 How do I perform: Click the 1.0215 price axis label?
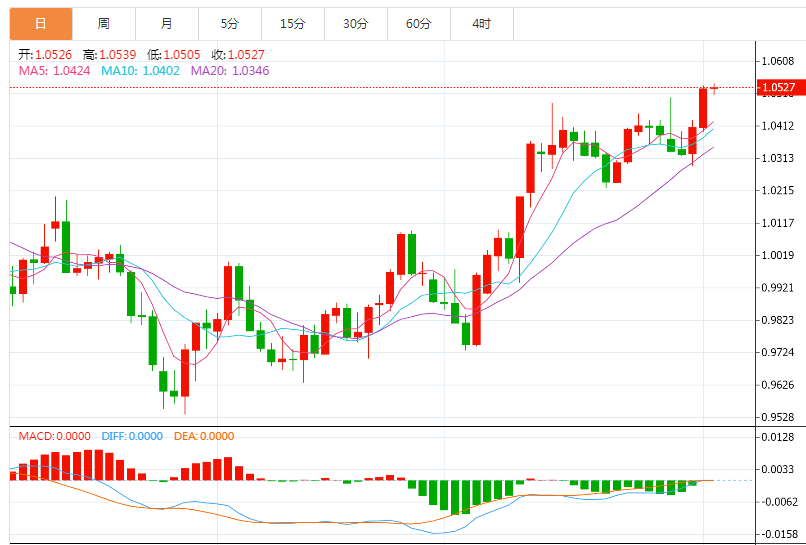[x=778, y=191]
